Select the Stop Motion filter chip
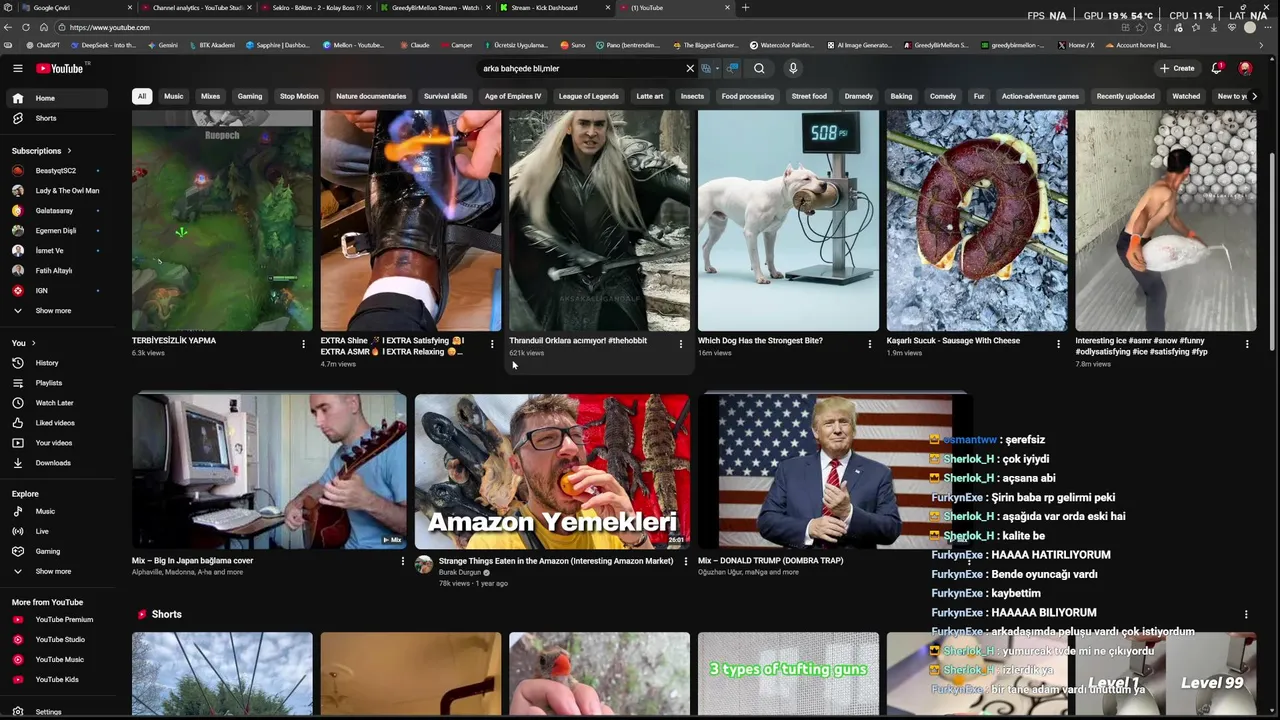The height and width of the screenshot is (720, 1280). point(299,96)
